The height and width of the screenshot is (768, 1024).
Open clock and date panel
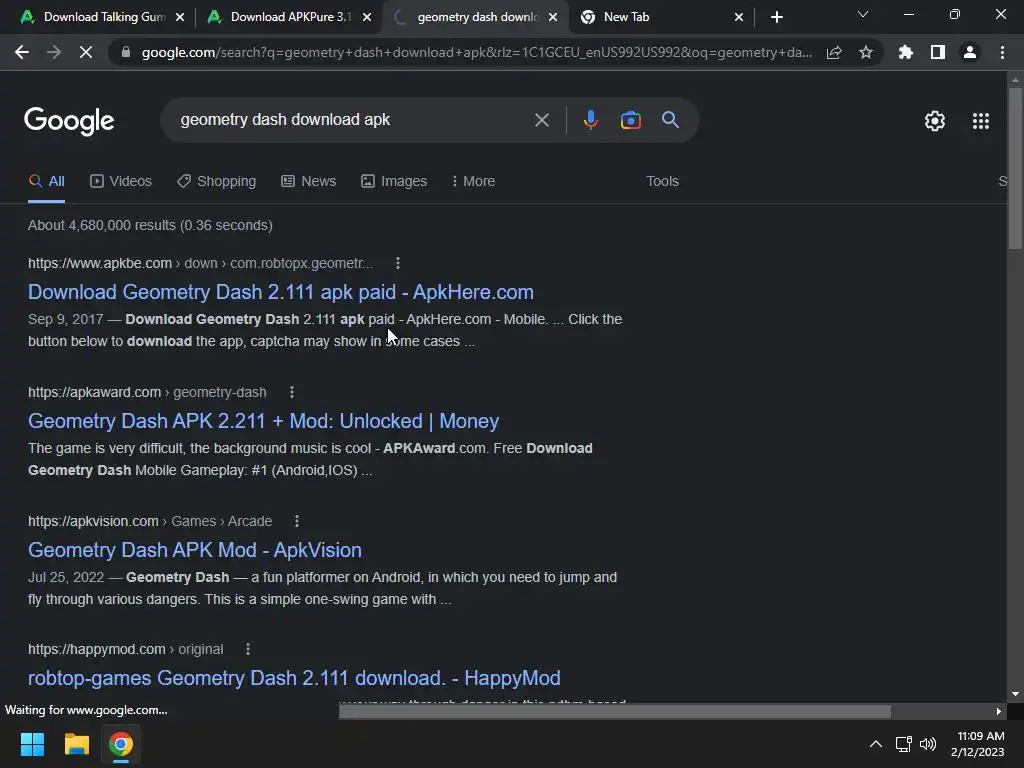pos(978,744)
